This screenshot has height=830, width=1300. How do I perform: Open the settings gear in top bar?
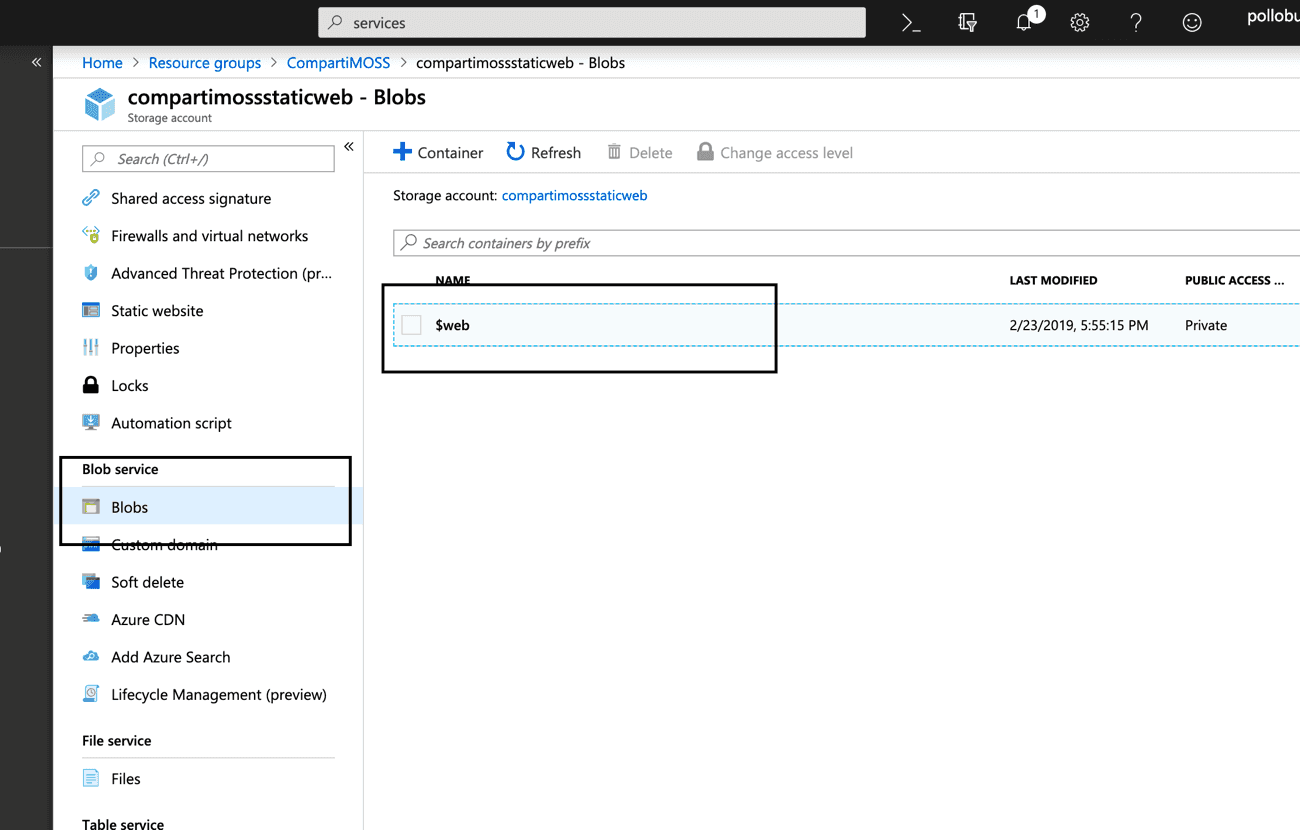click(1080, 23)
